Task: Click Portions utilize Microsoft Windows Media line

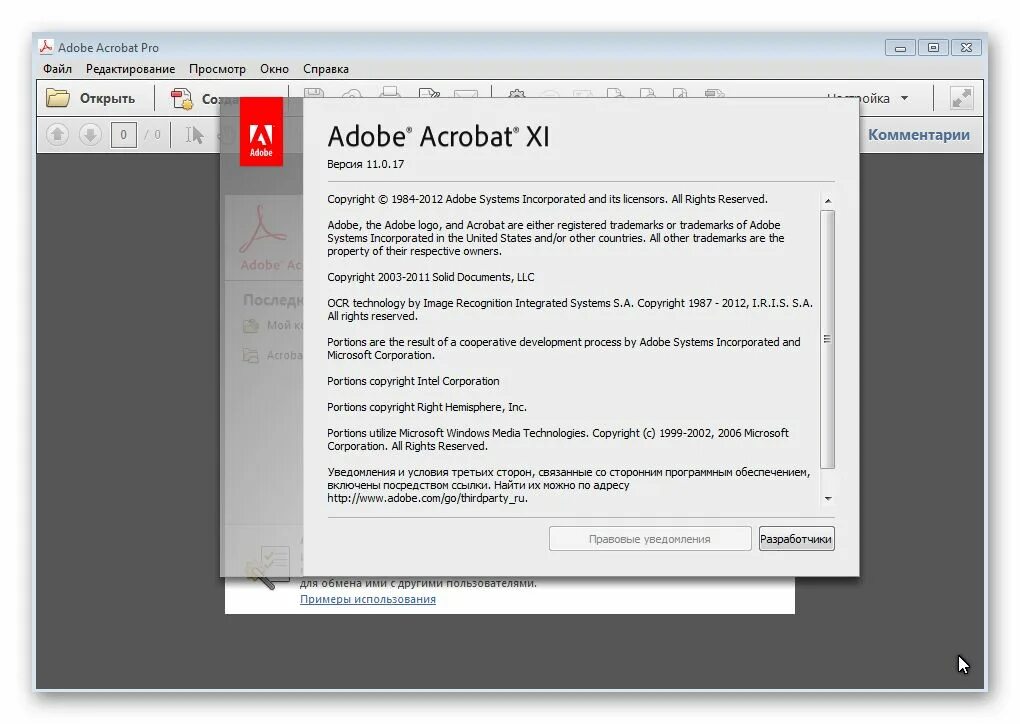Action: [557, 440]
